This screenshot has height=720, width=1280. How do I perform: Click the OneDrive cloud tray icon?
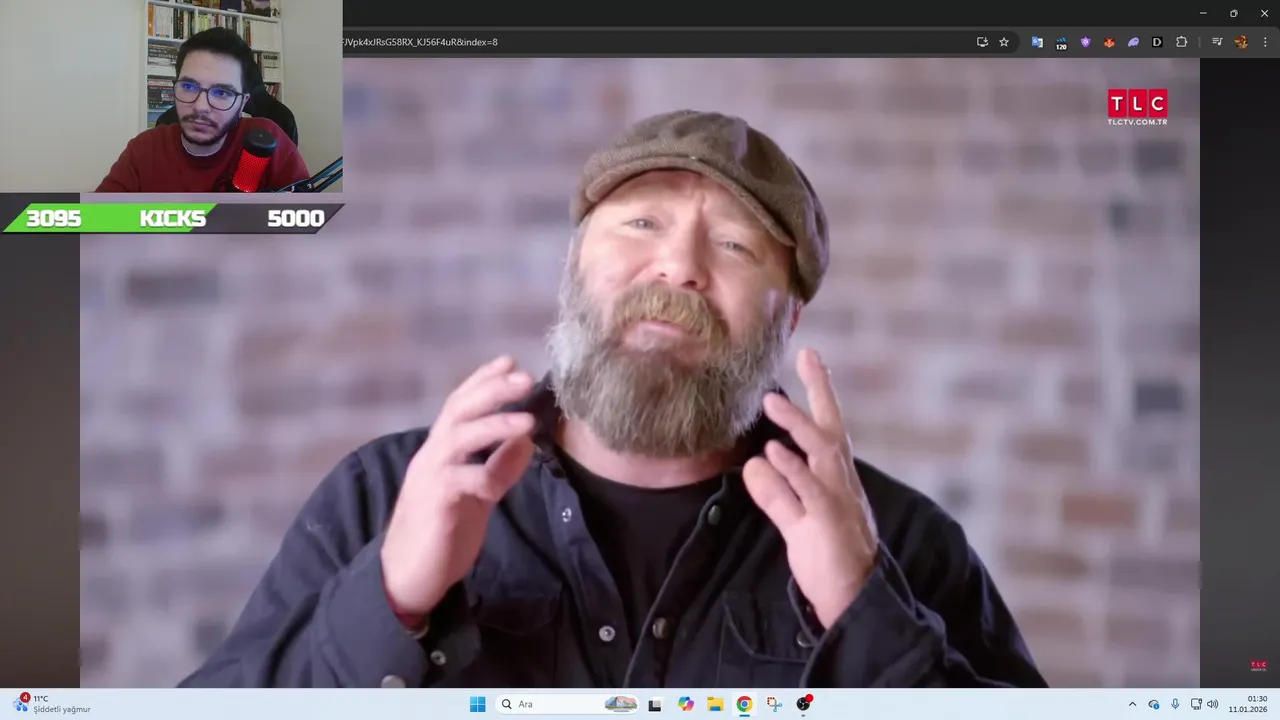[1154, 704]
